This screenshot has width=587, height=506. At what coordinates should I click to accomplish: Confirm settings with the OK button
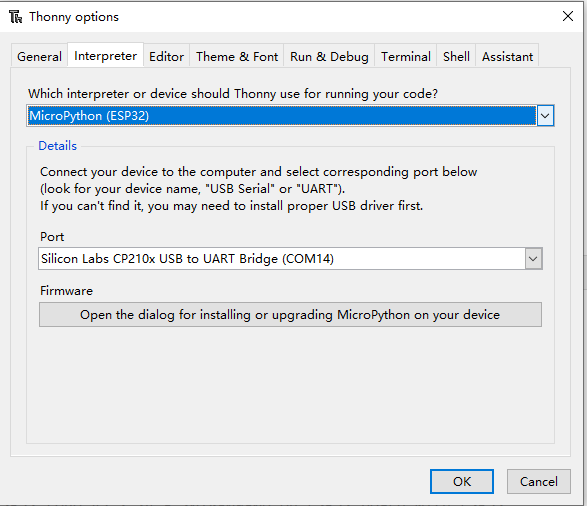(462, 481)
